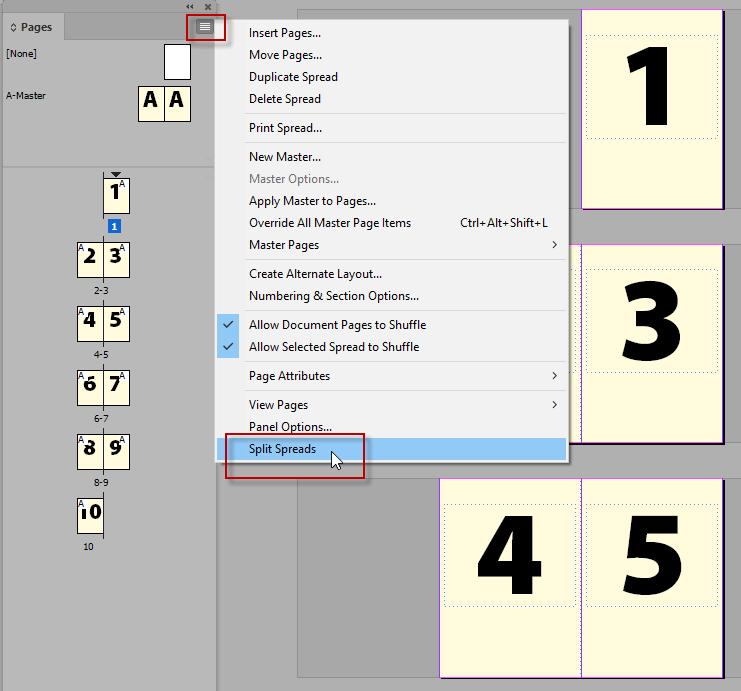The image size is (741, 691).
Task: Select page 10 thumbnail
Action: pos(90,516)
